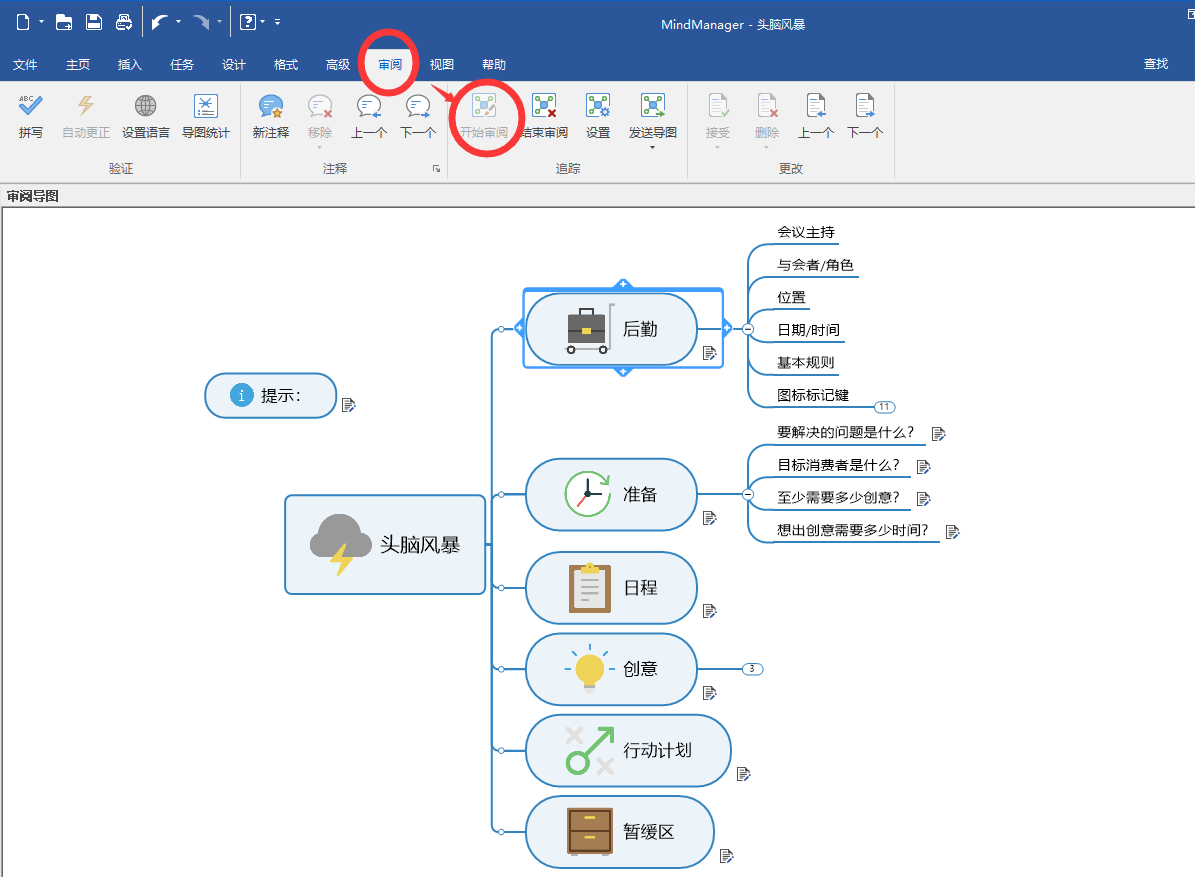Click the New document icon
Image resolution: width=1195 pixels, height=877 pixels.
pyautogui.click(x=23, y=22)
